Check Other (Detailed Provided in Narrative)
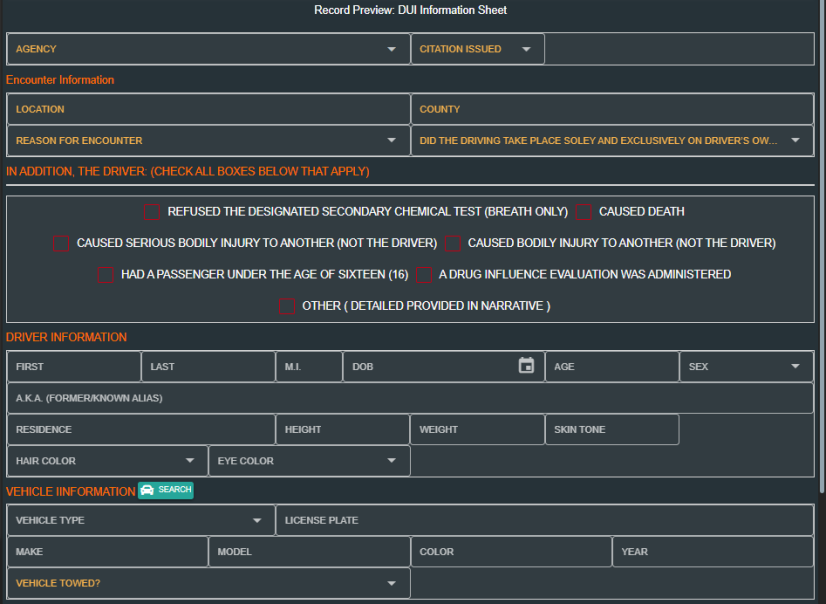This screenshot has height=604, width=826. click(287, 306)
